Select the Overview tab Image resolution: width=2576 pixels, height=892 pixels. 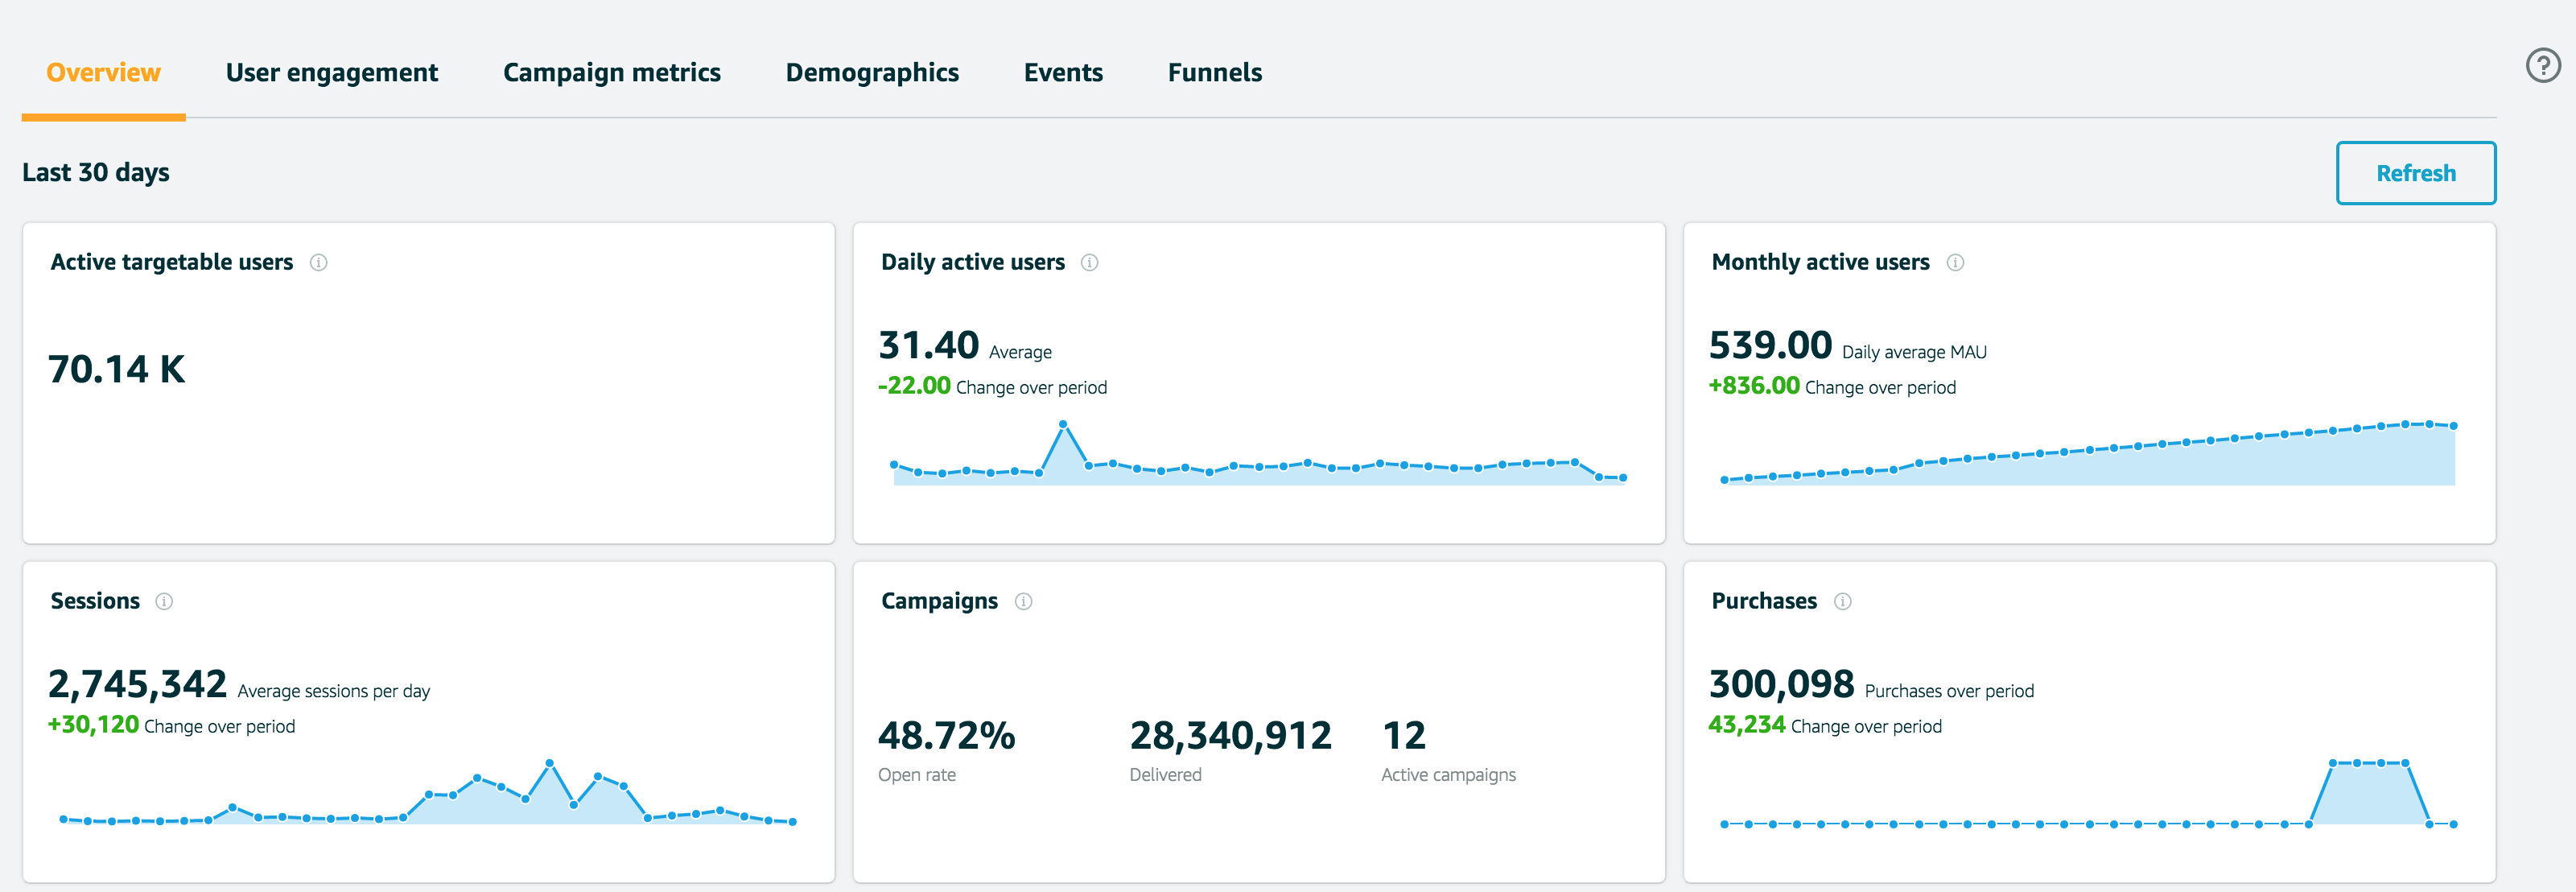[x=103, y=73]
